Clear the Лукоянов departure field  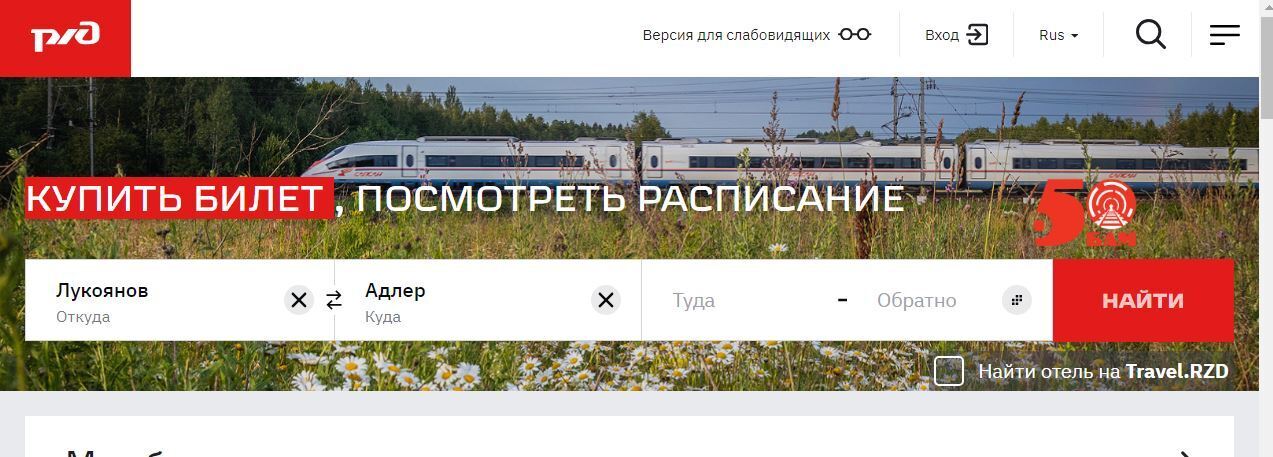pyautogui.click(x=298, y=300)
